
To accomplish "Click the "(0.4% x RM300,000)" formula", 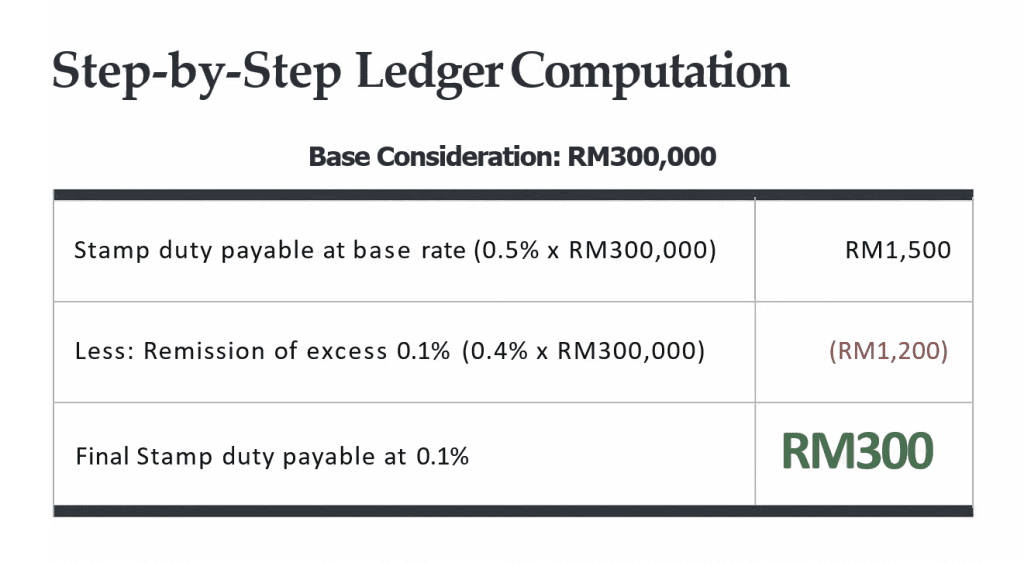I will (584, 352).
